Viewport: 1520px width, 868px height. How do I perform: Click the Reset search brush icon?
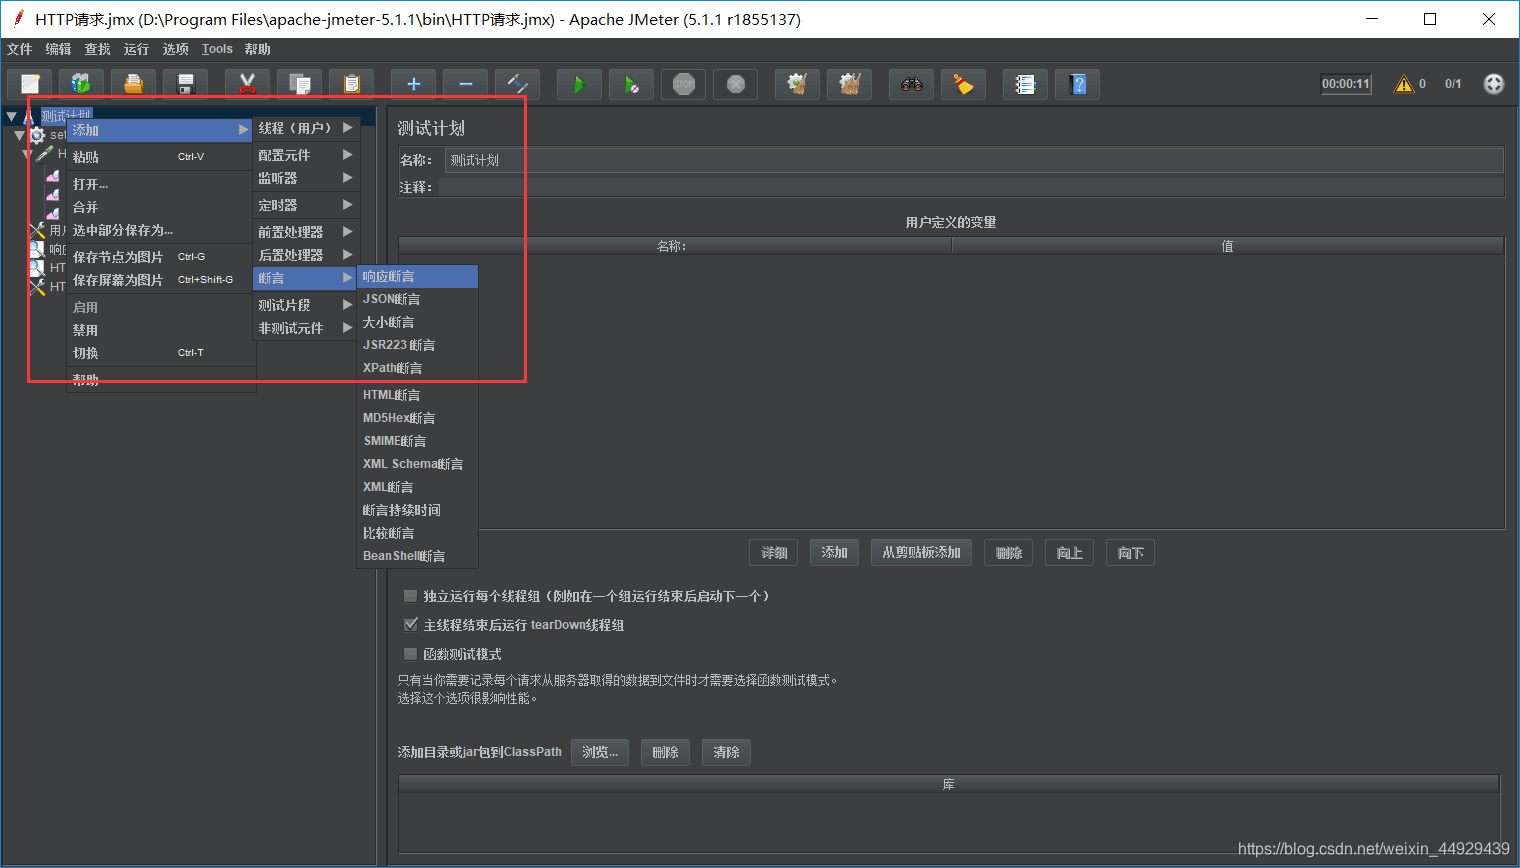tap(964, 85)
